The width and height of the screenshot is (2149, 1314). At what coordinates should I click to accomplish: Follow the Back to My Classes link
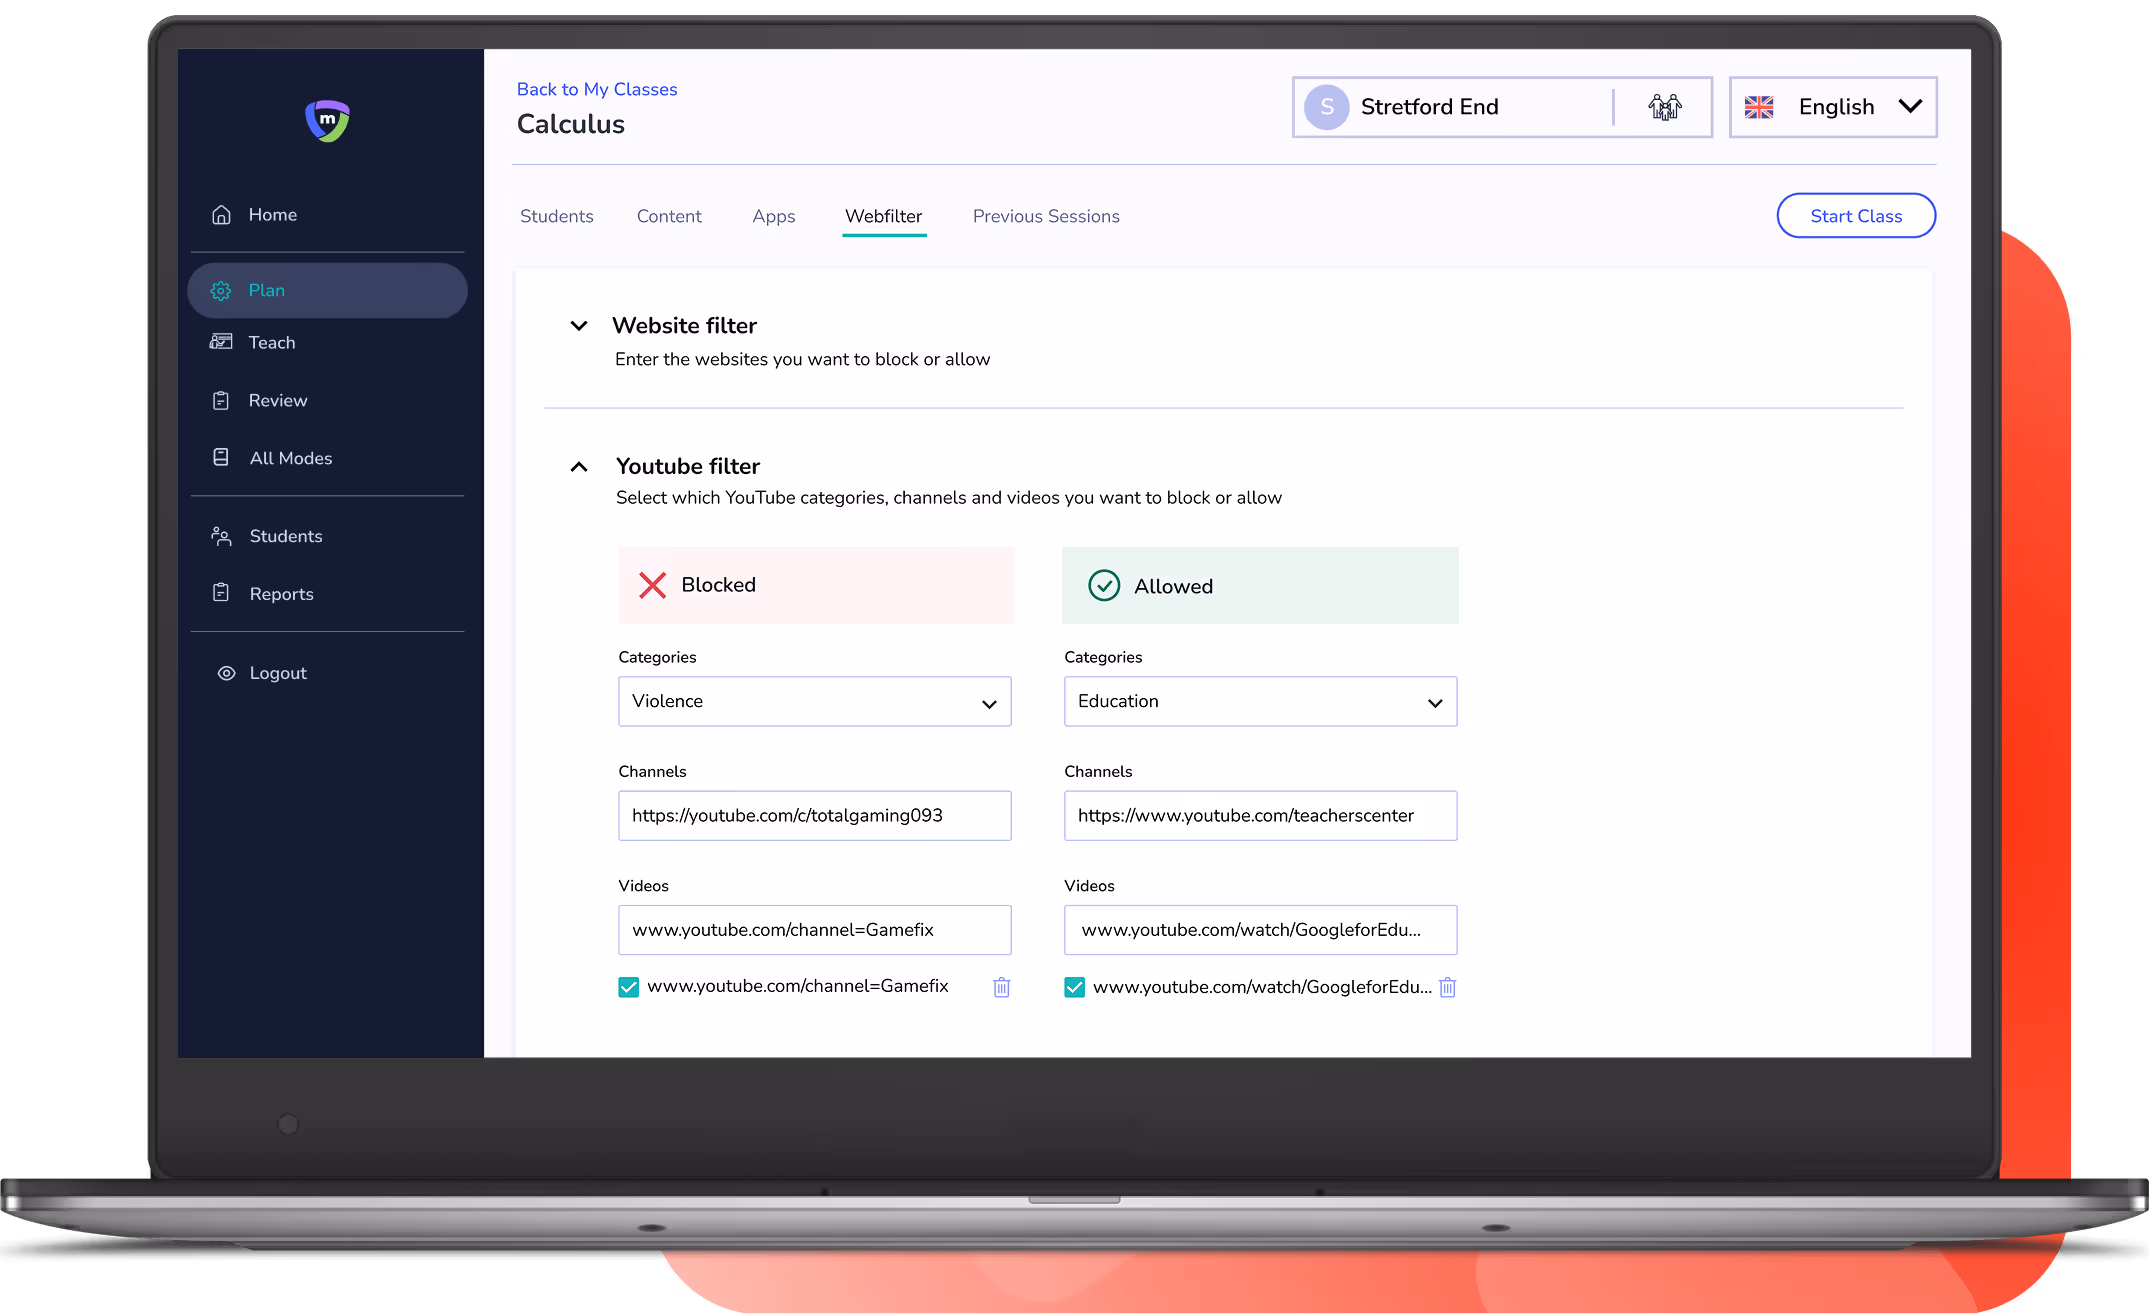click(597, 89)
